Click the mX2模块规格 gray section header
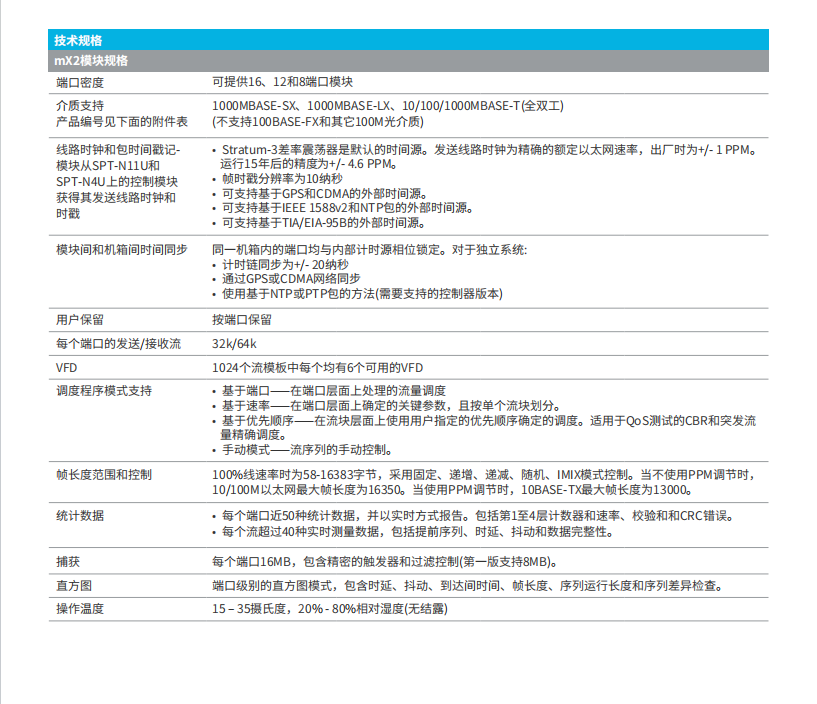817x704 pixels. pyautogui.click(x=410, y=61)
